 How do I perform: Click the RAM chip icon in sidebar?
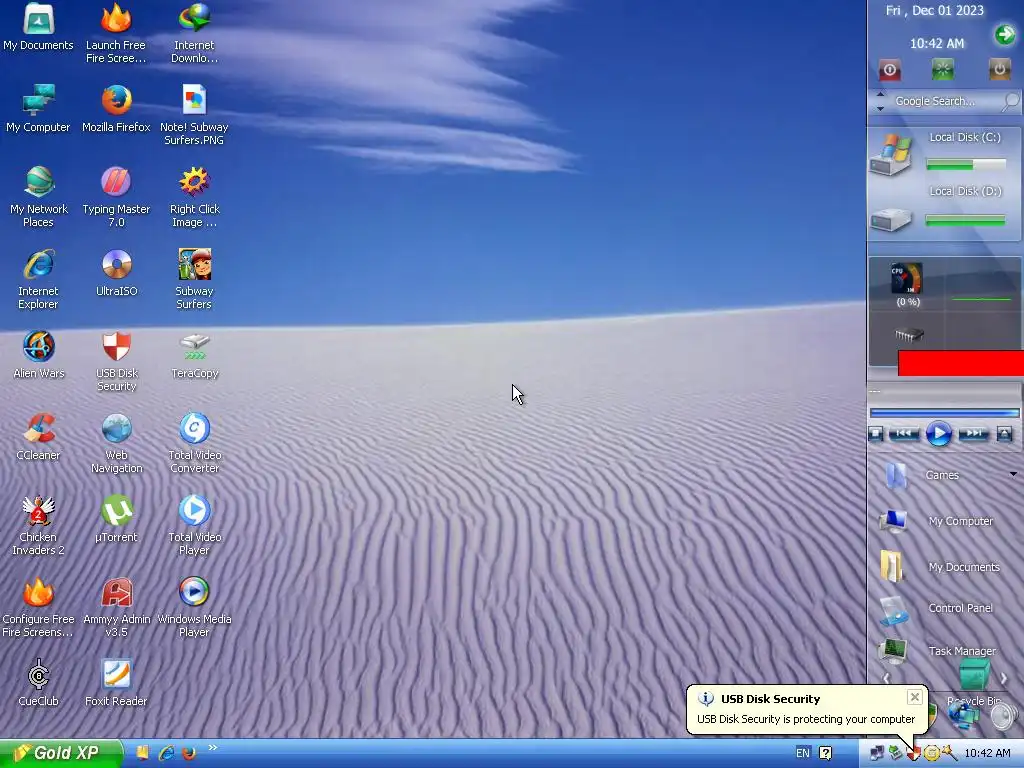[908, 335]
